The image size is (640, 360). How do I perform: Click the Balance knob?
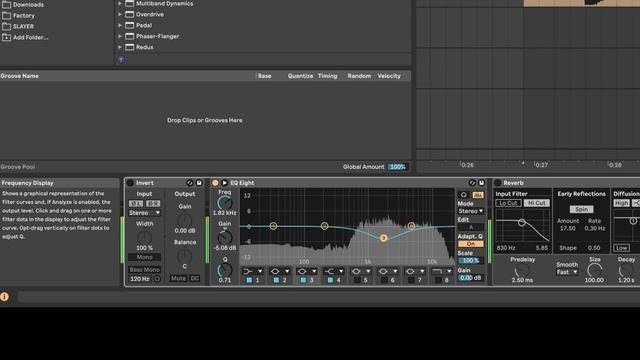[184, 256]
